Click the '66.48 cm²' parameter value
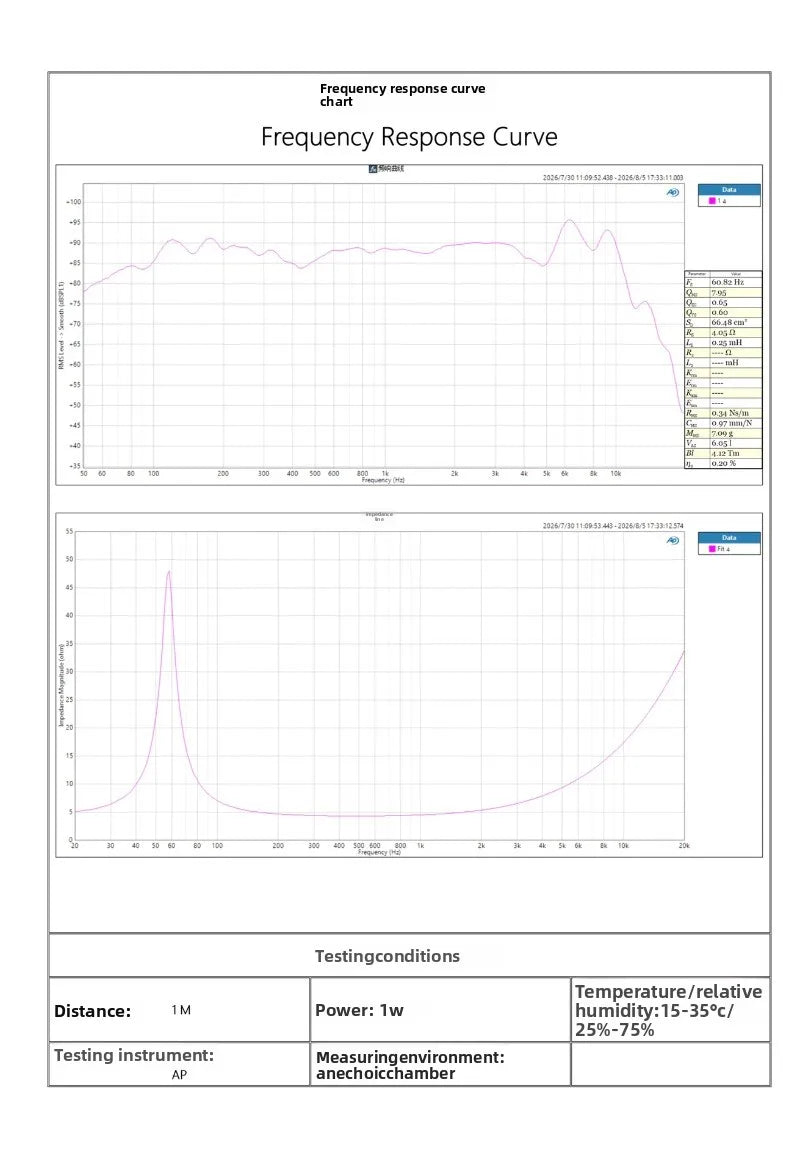 729,322
